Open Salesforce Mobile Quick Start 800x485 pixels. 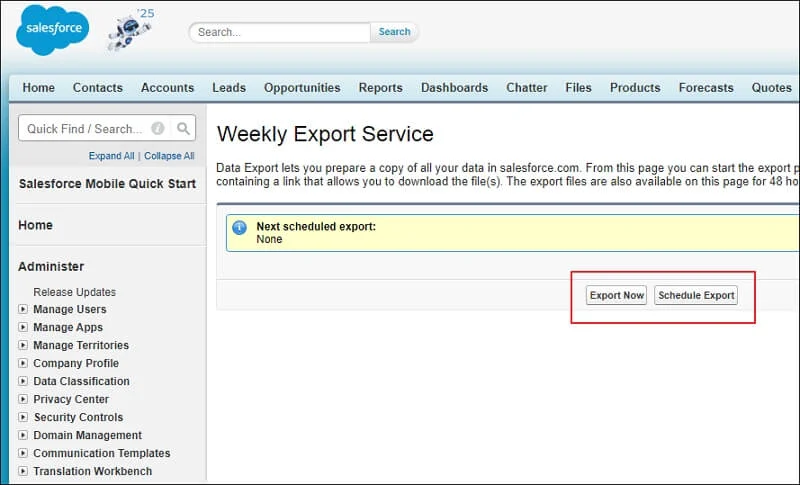107,184
